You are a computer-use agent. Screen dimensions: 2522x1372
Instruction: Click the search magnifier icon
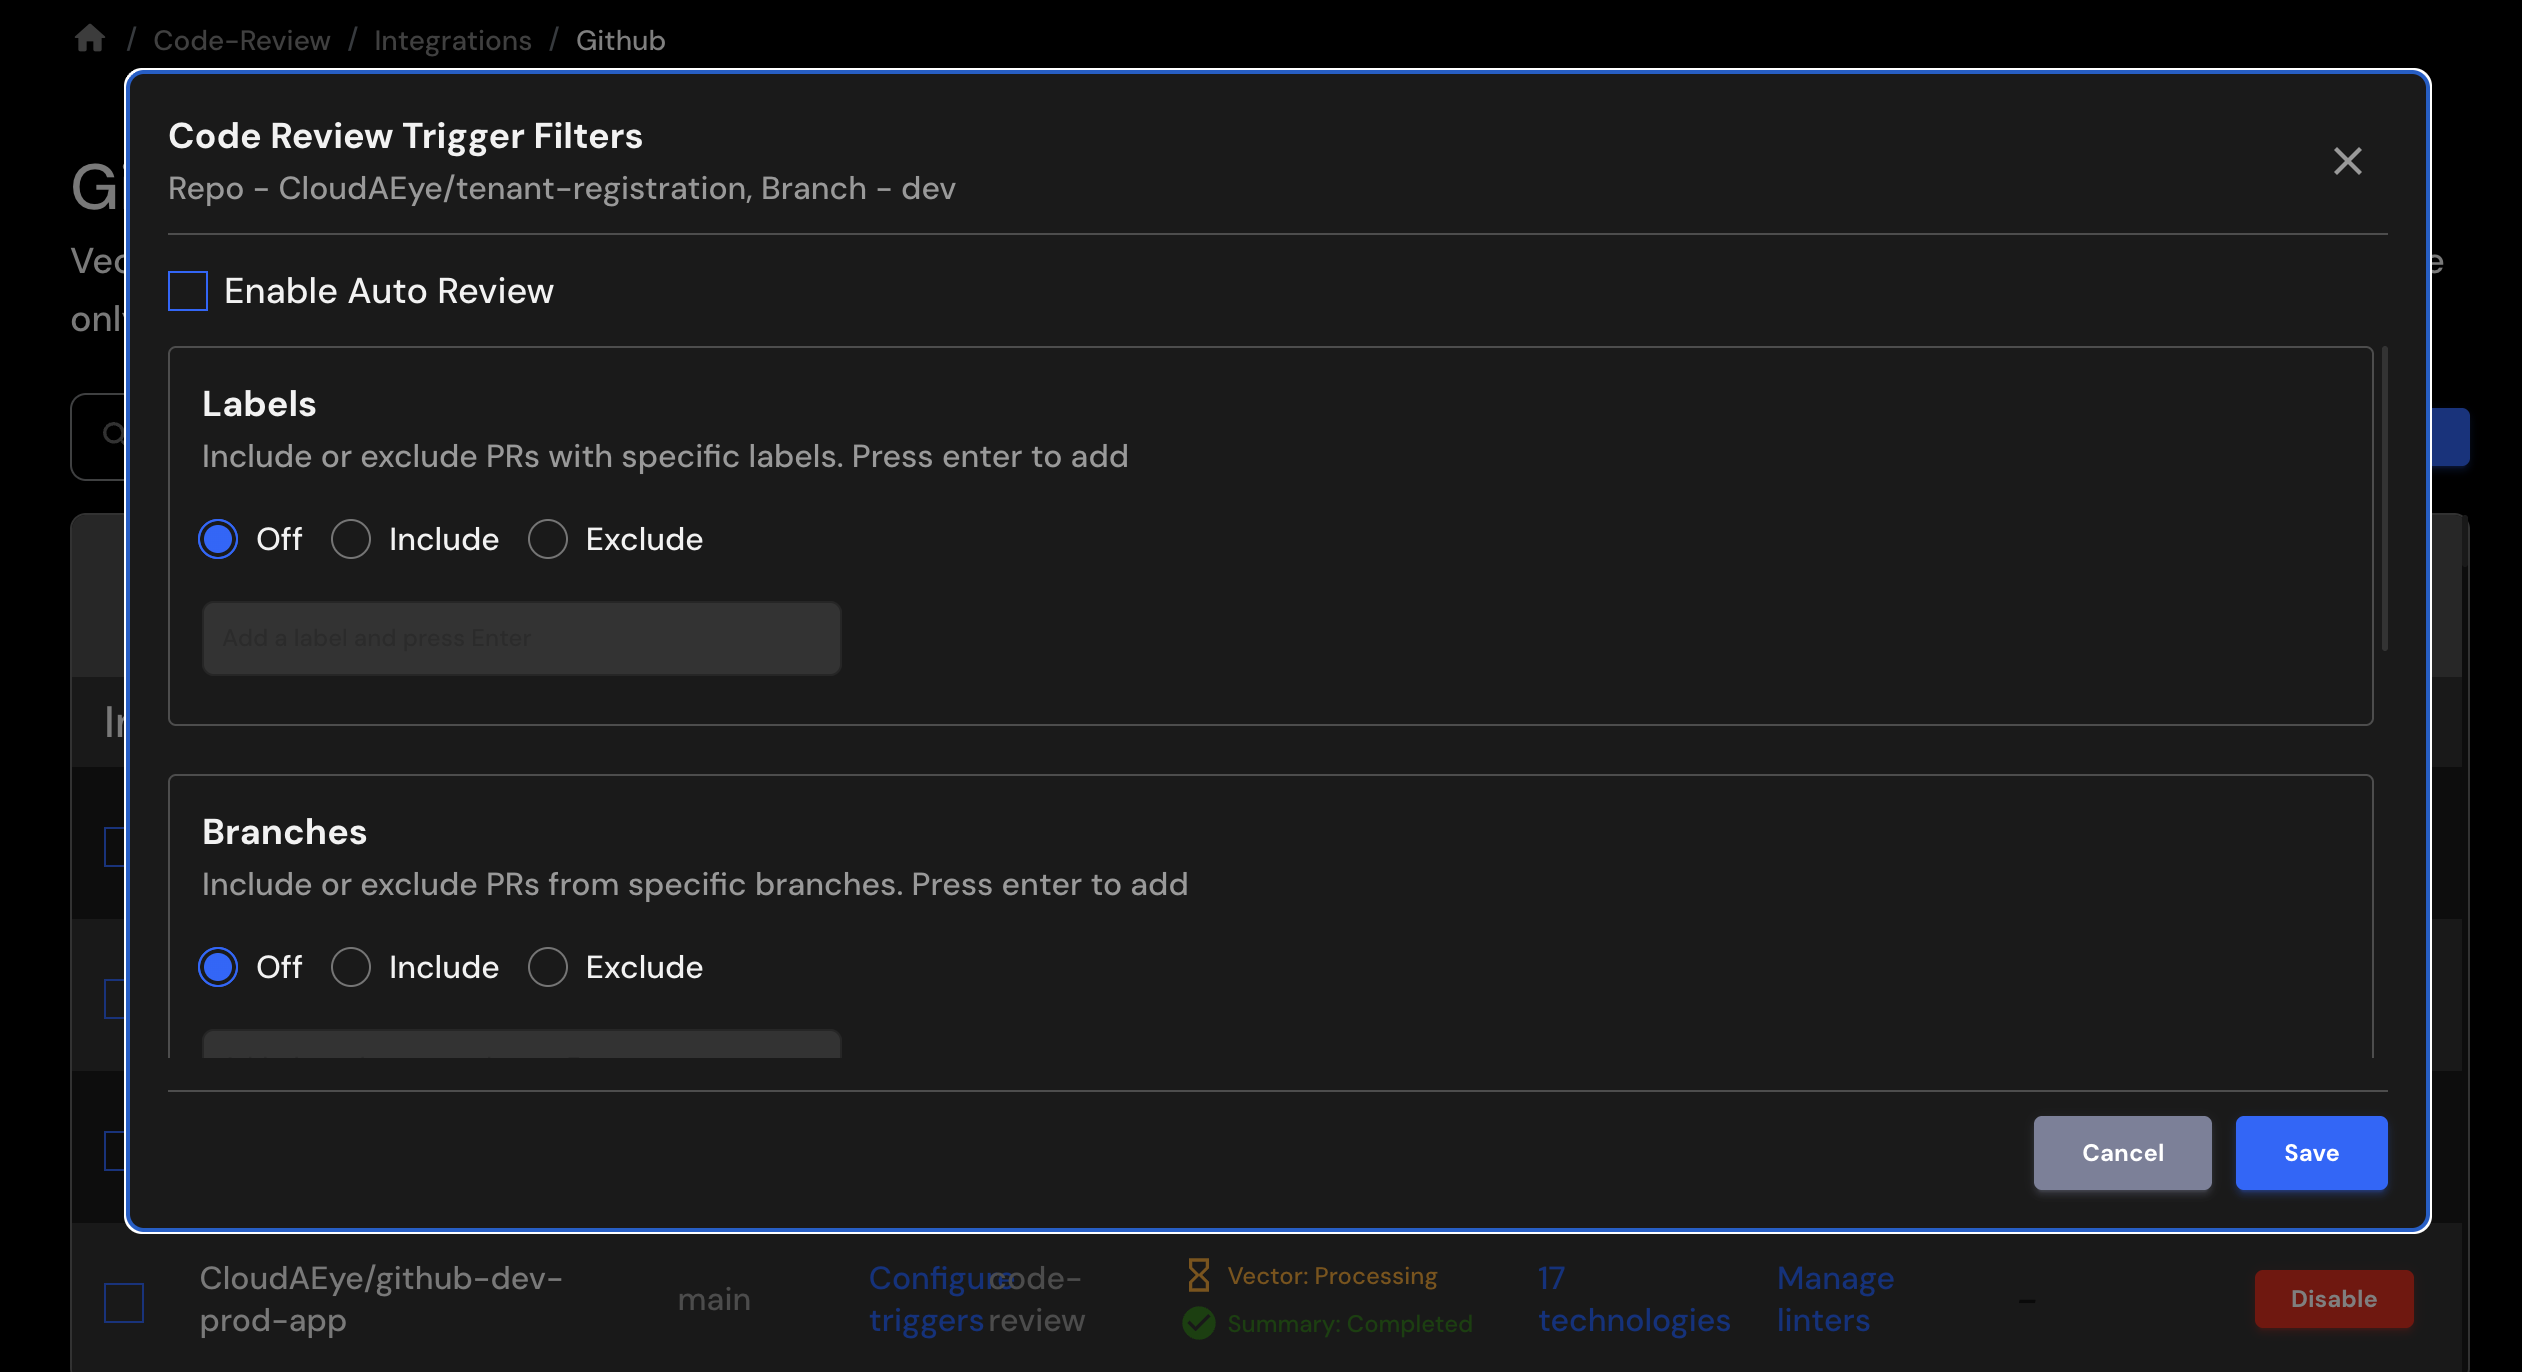pyautogui.click(x=113, y=433)
